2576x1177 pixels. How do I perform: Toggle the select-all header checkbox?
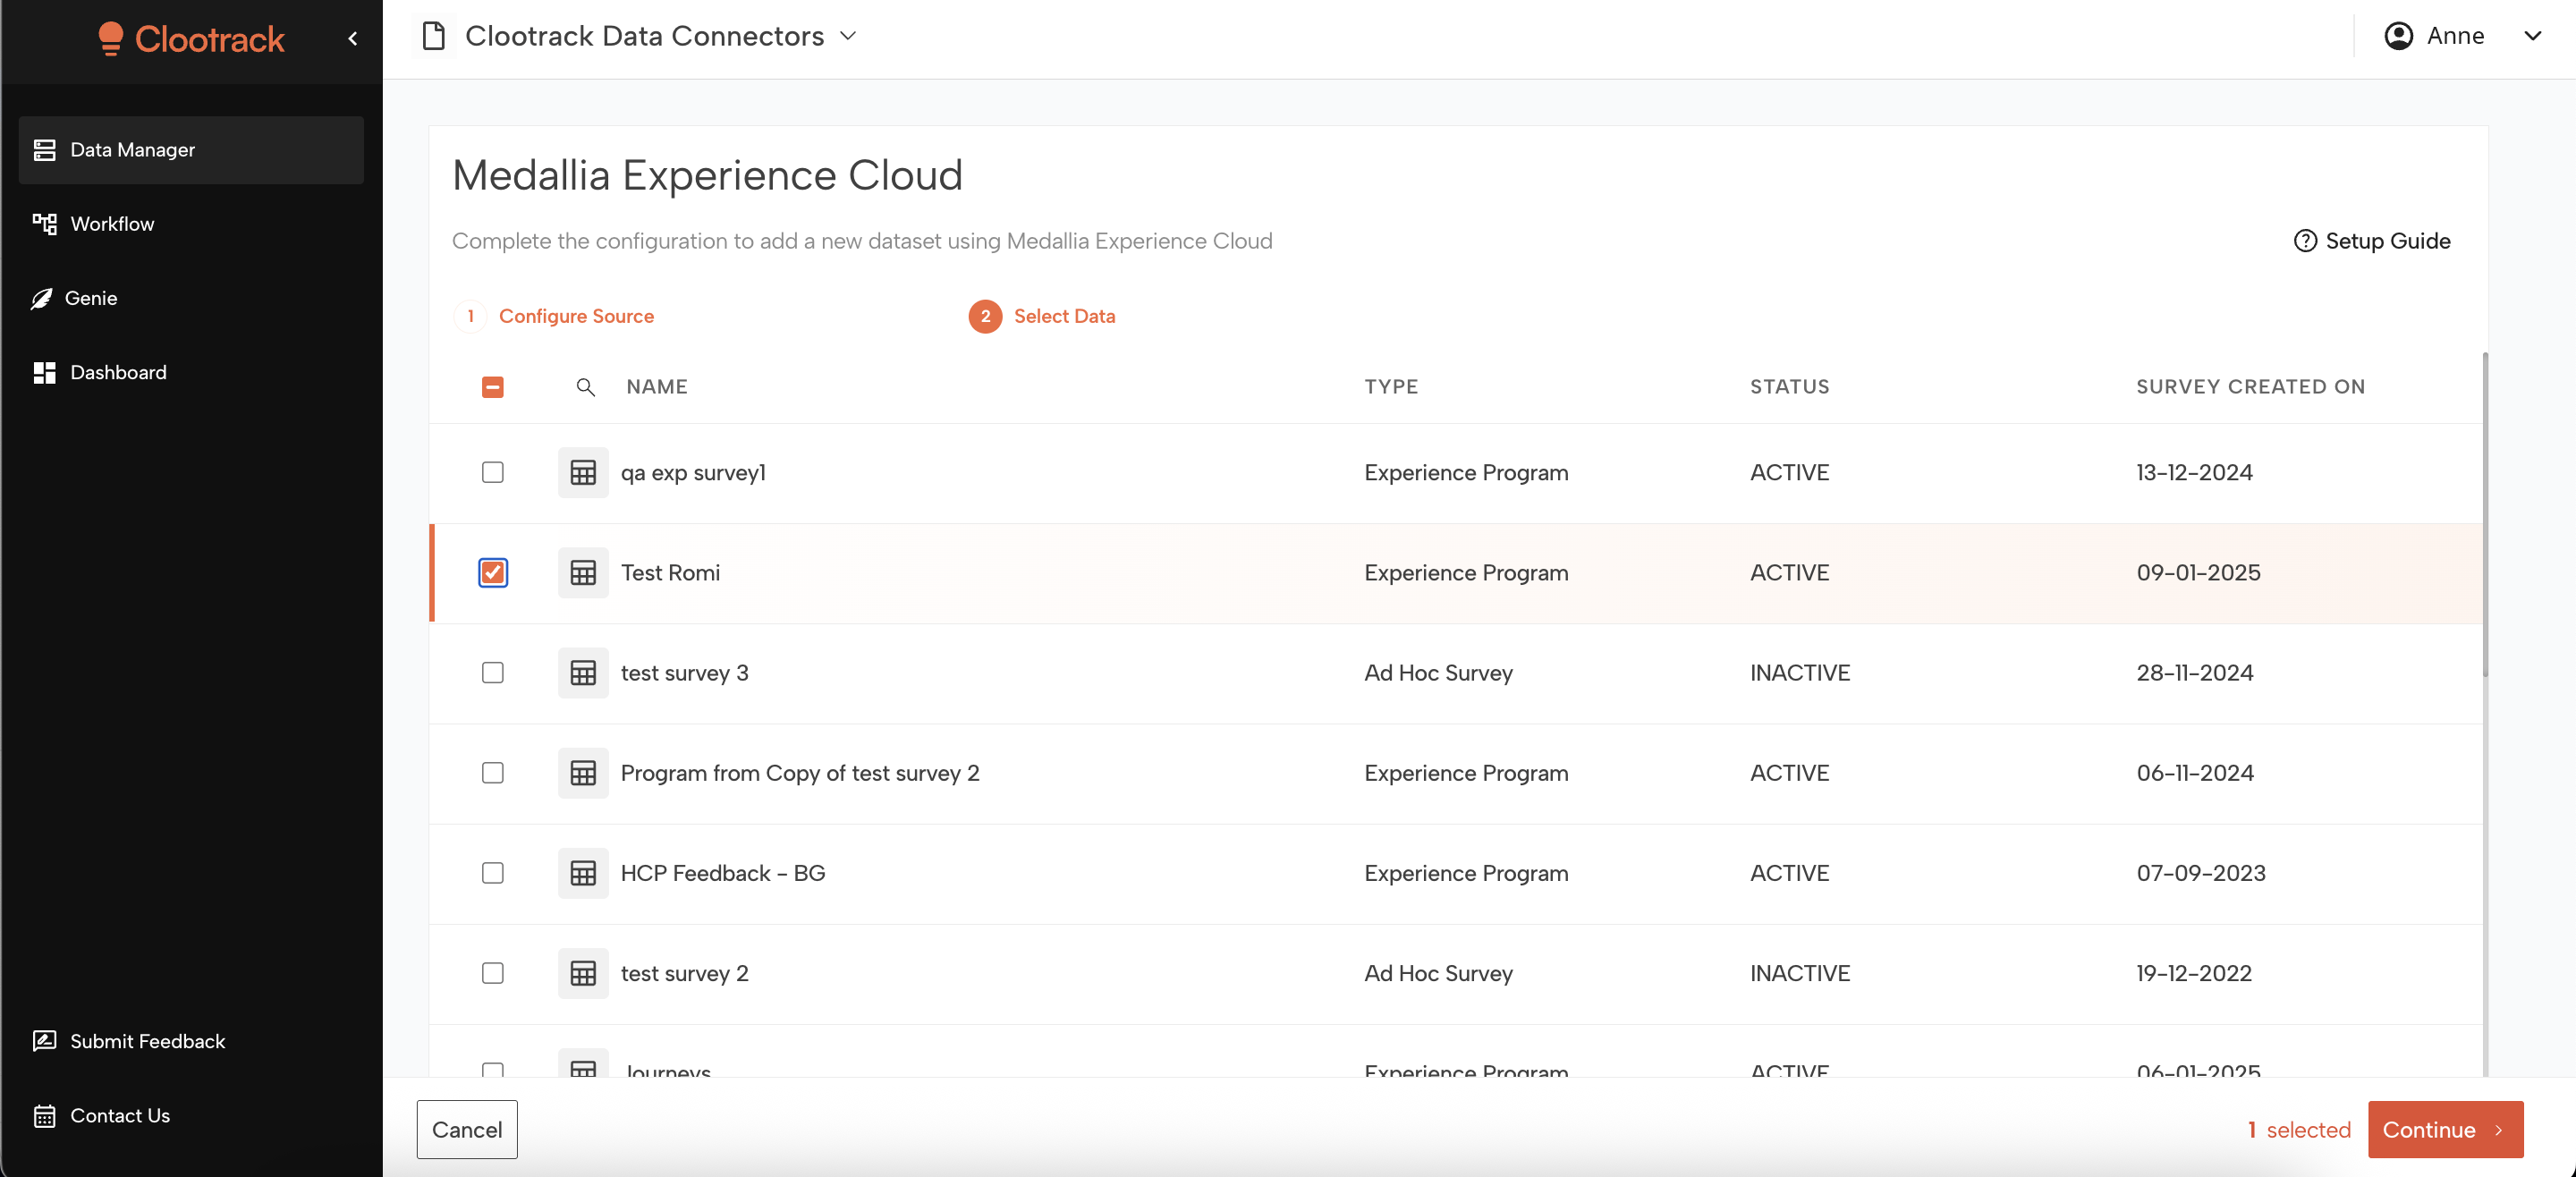(492, 387)
